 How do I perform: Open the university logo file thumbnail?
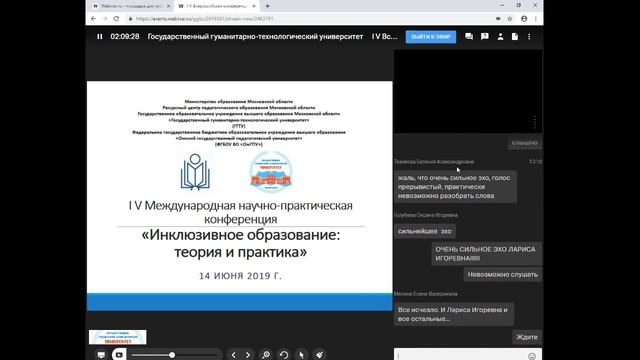click(x=118, y=337)
